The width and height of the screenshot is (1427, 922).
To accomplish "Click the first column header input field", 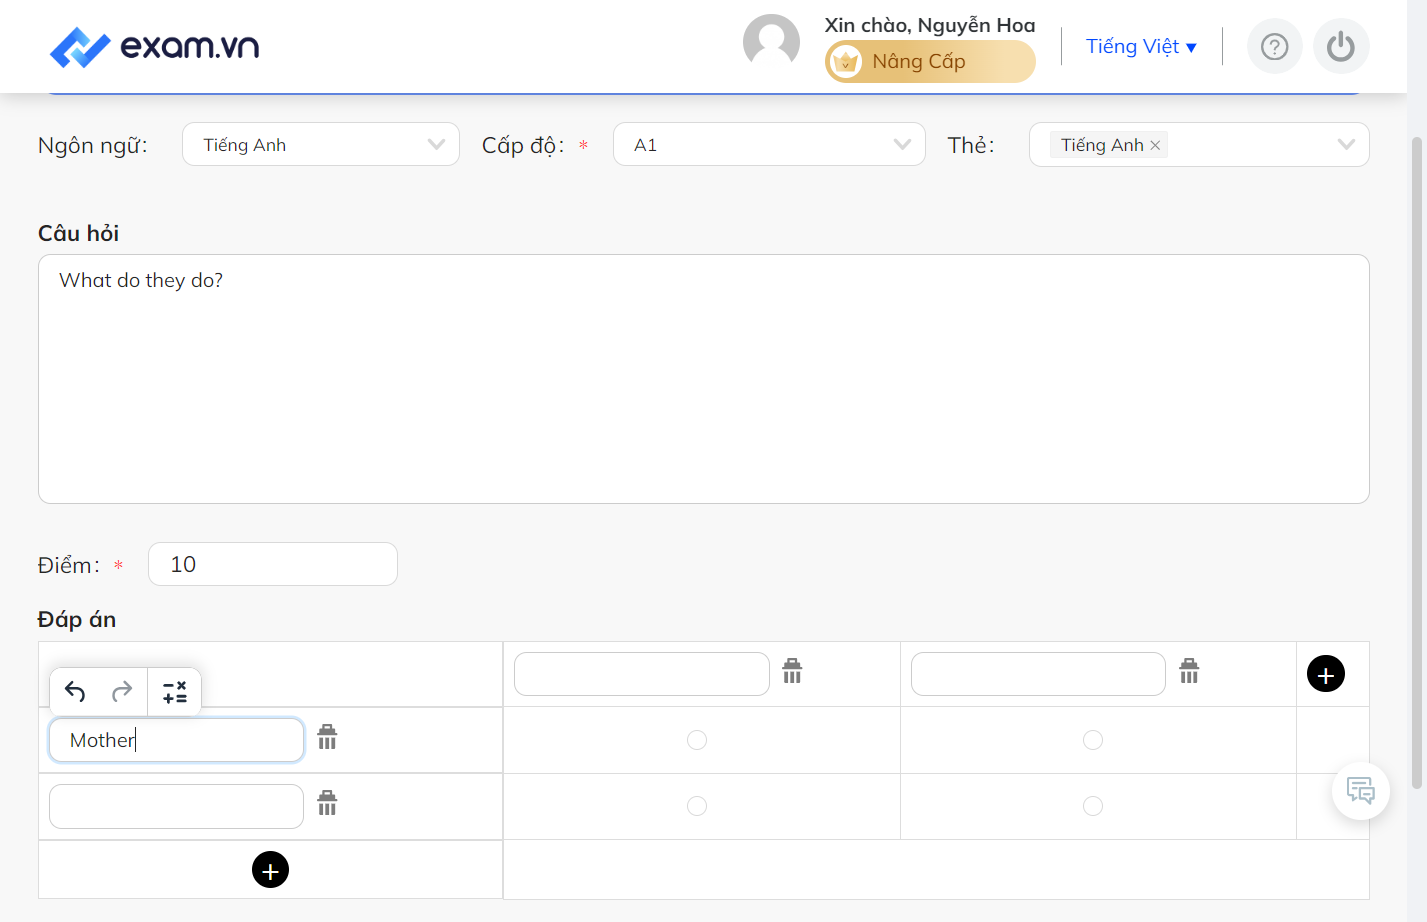I will tap(642, 674).
